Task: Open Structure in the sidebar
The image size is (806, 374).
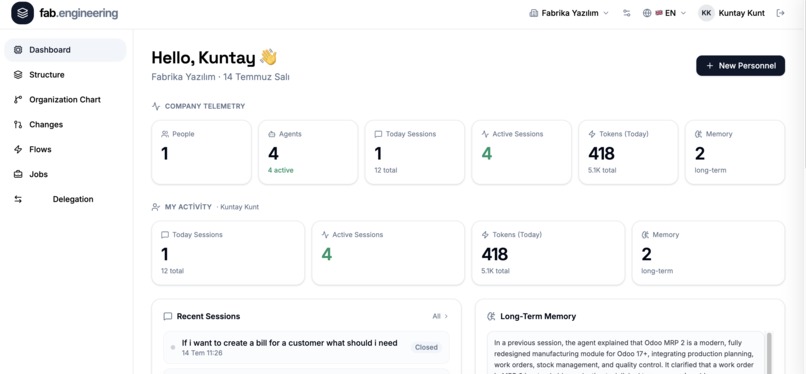Action: point(65,75)
